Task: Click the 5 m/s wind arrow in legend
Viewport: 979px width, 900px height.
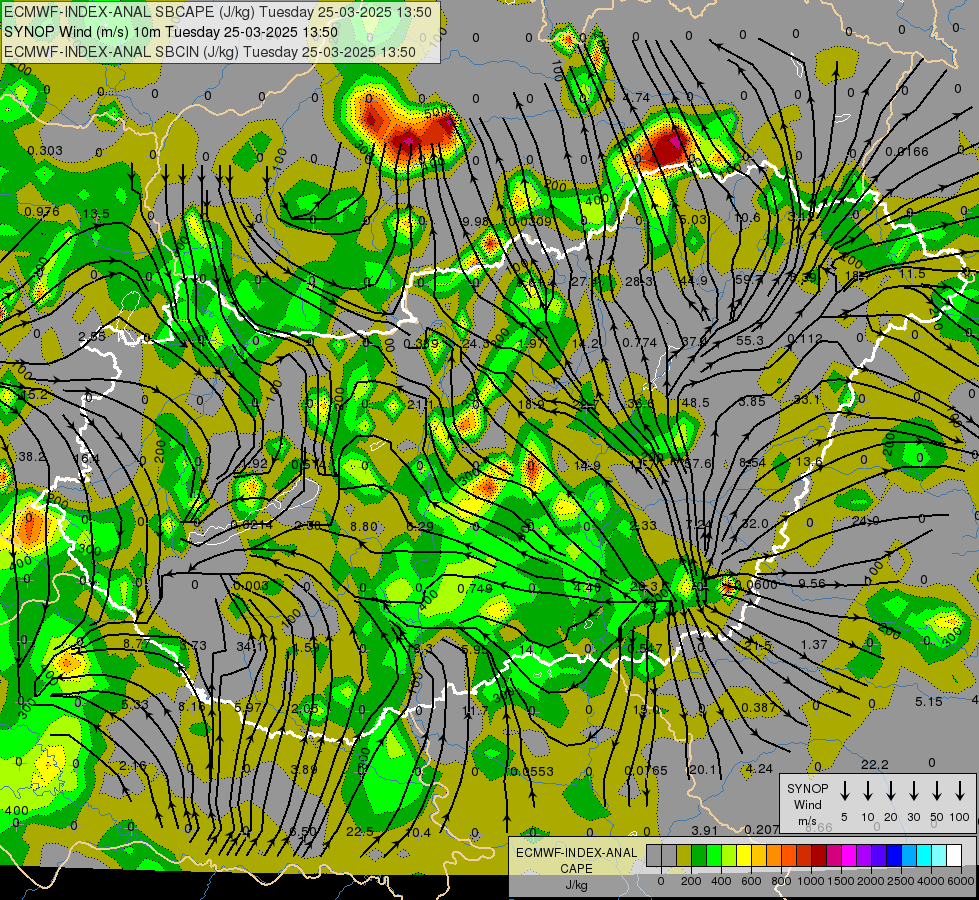Action: [x=845, y=791]
